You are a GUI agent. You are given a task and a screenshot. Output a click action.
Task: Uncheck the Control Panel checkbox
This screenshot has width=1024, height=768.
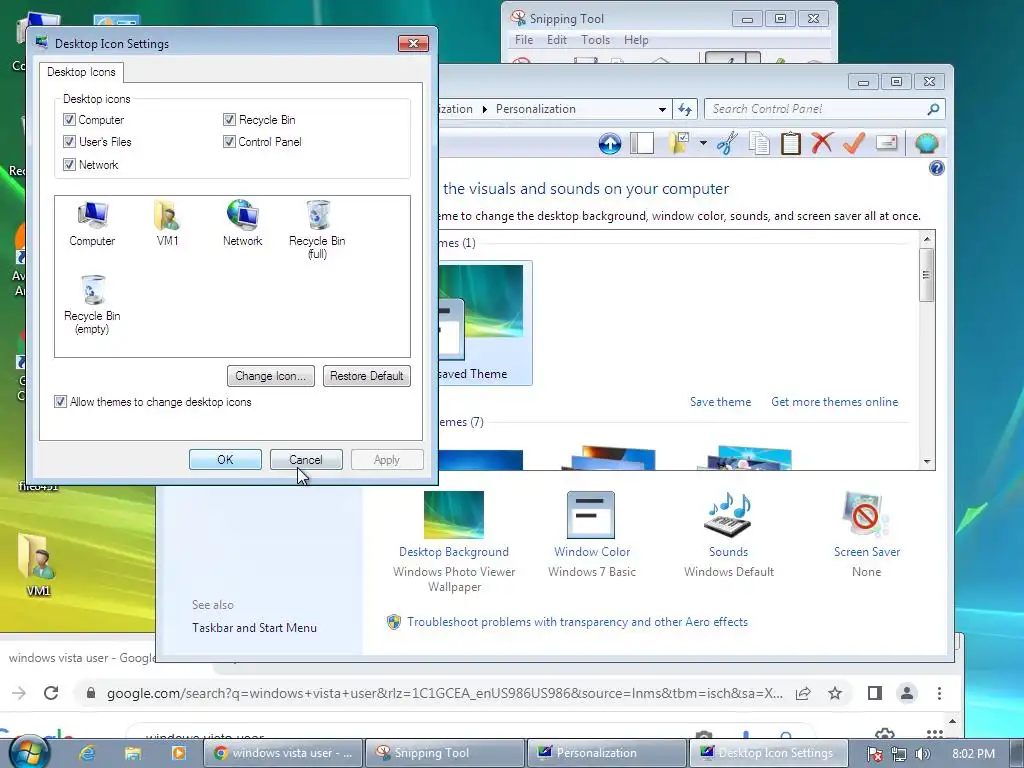(229, 142)
